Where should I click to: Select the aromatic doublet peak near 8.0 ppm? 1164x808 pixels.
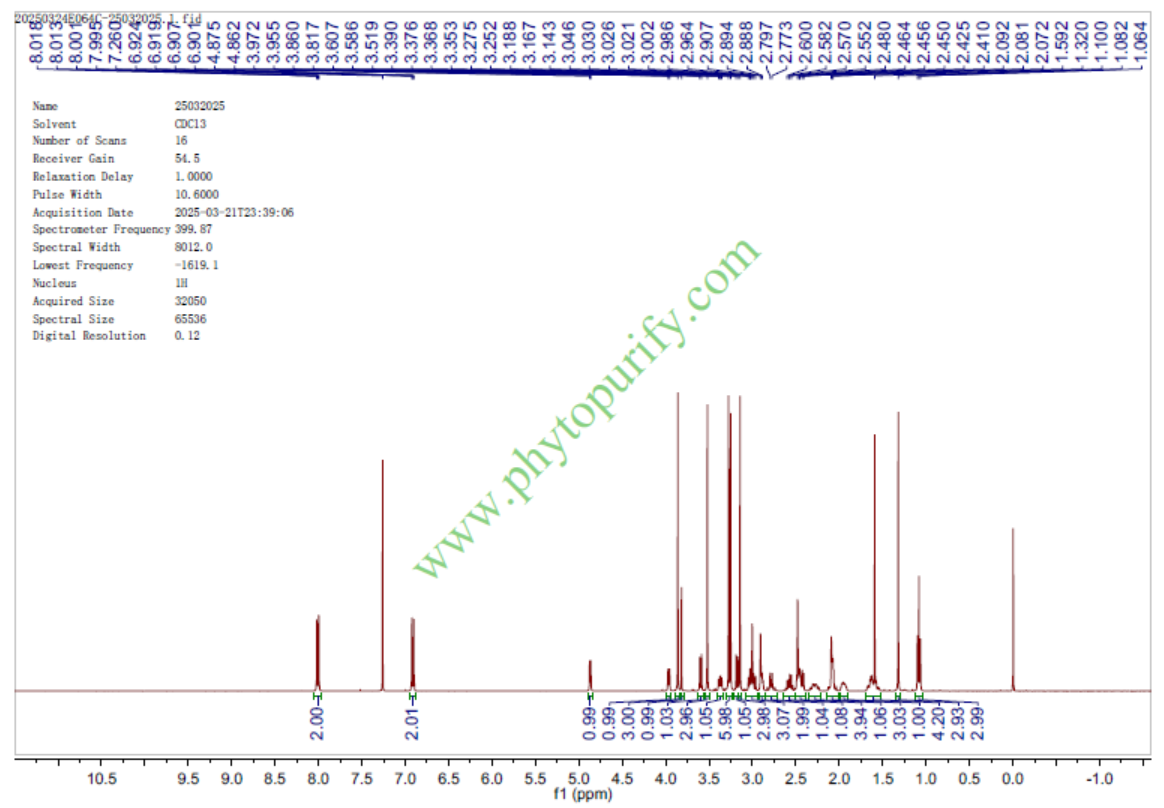(318, 652)
